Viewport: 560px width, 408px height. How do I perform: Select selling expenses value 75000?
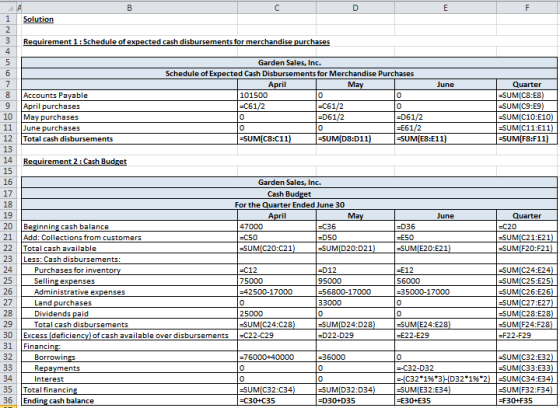[277, 281]
